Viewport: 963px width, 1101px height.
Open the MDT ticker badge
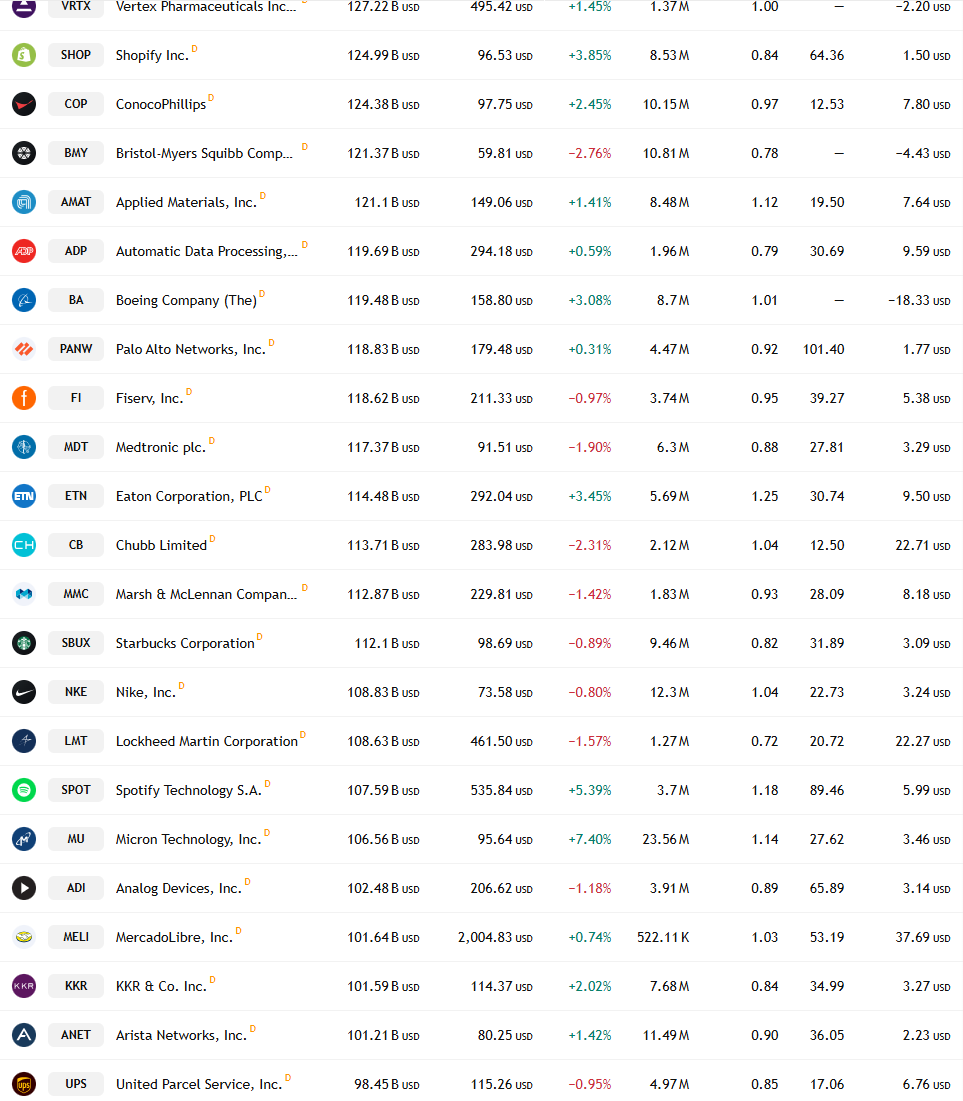tap(76, 447)
